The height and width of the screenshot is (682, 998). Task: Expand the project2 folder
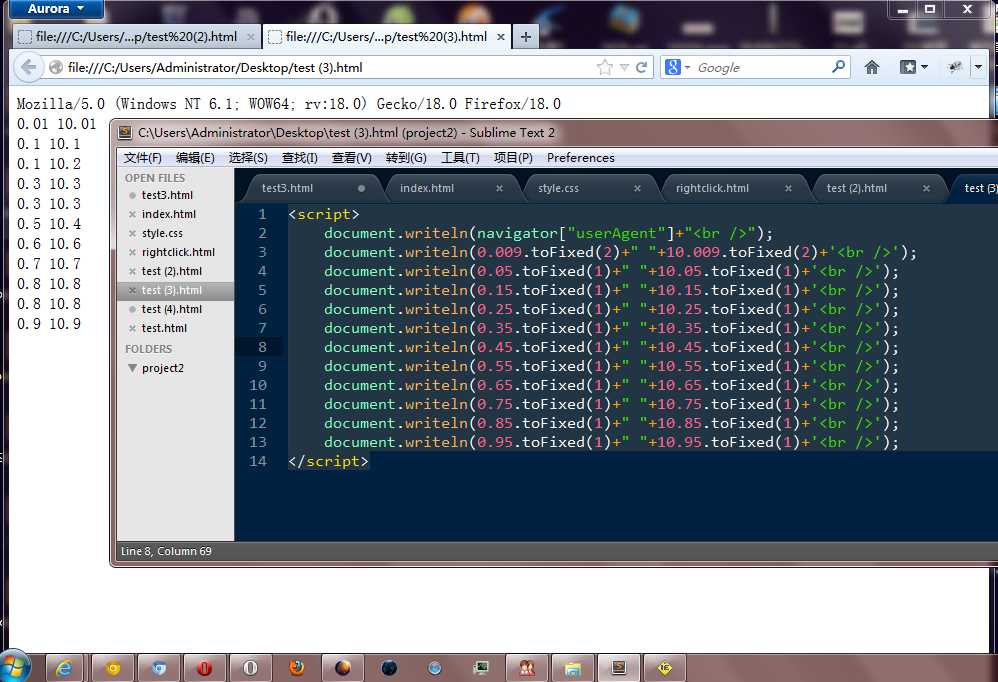tap(132, 368)
